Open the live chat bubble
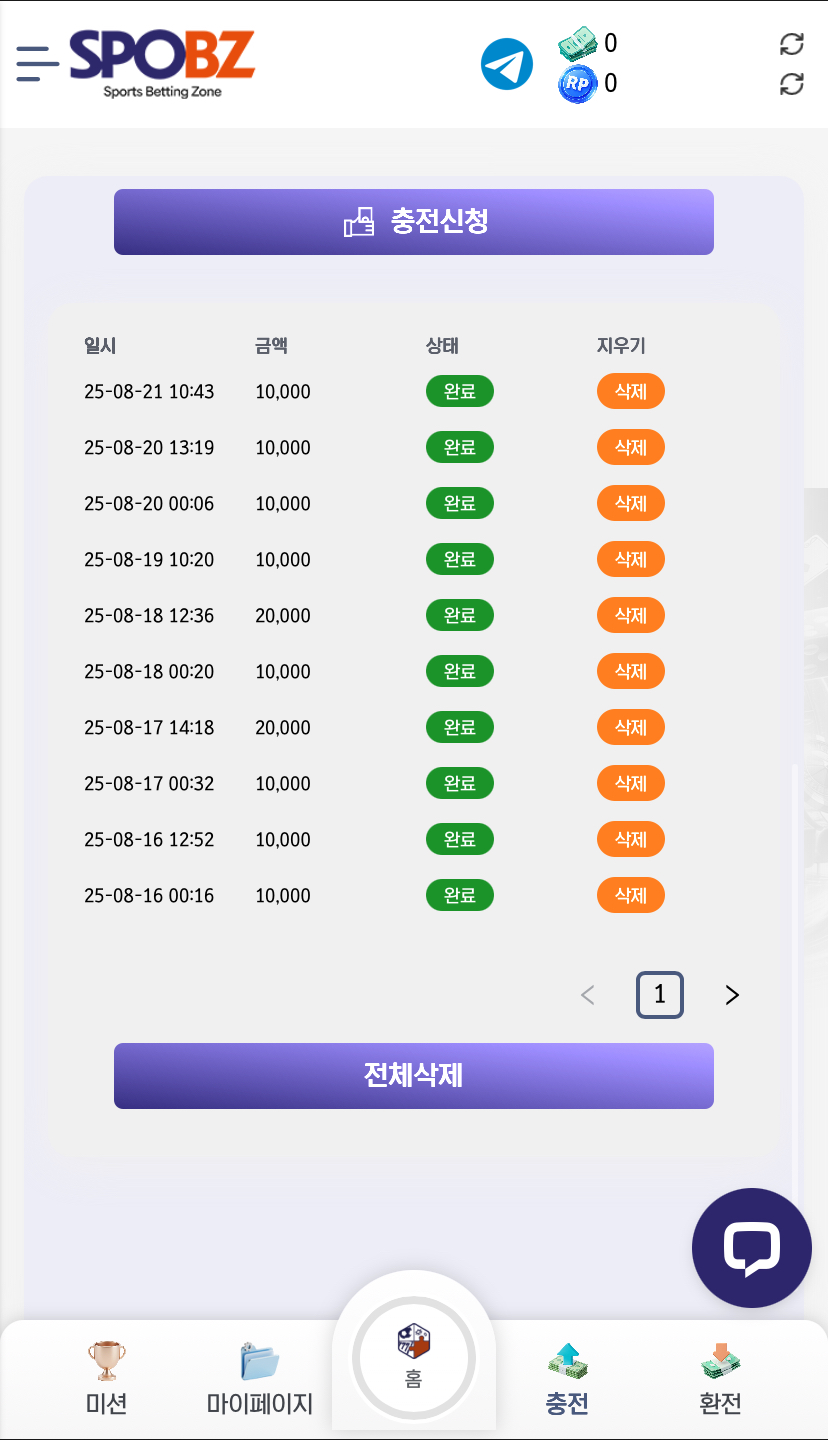828x1440 pixels. [x=751, y=1247]
